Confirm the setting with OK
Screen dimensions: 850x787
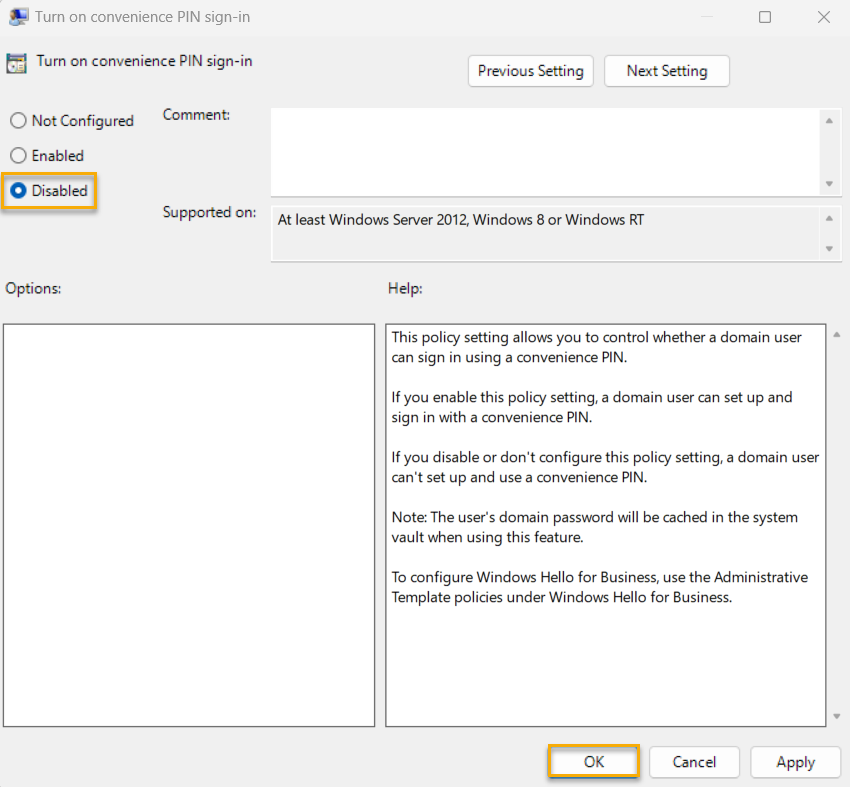[594, 762]
